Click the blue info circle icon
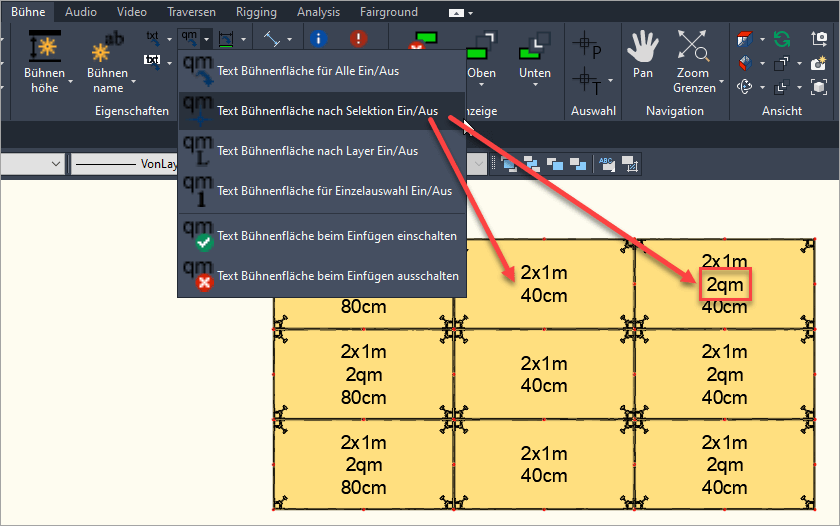Viewport: 840px width, 526px height. (x=319, y=39)
